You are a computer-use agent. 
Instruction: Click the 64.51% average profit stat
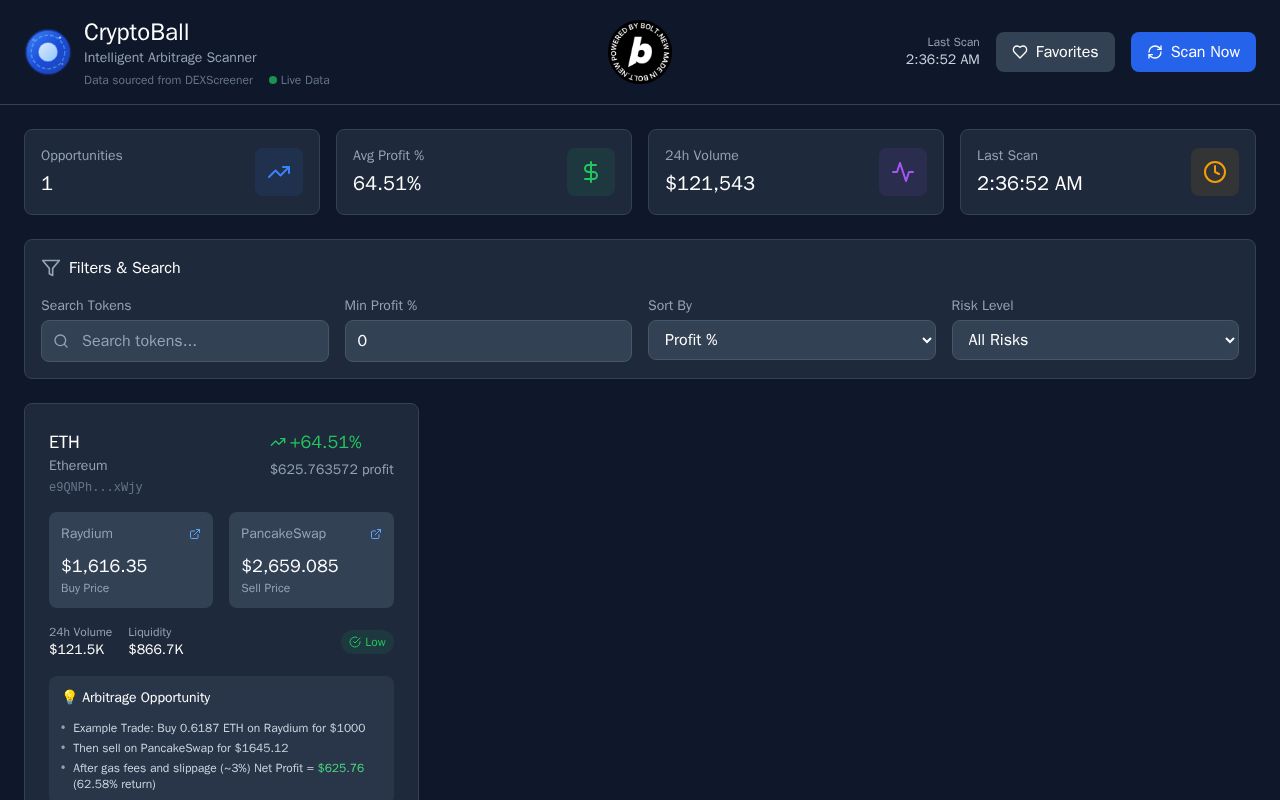pyautogui.click(x=387, y=183)
